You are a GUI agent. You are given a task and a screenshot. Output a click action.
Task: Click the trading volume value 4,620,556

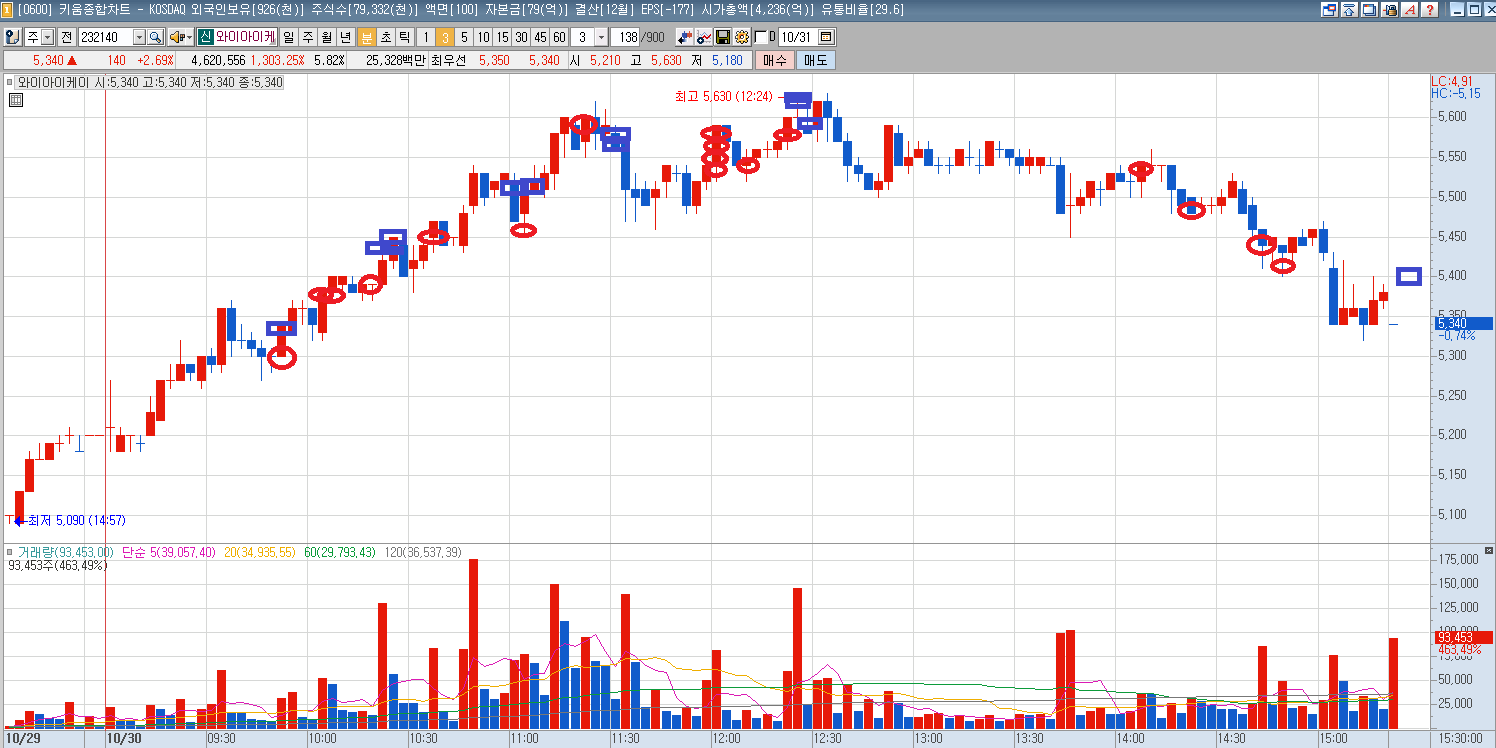click(x=218, y=60)
